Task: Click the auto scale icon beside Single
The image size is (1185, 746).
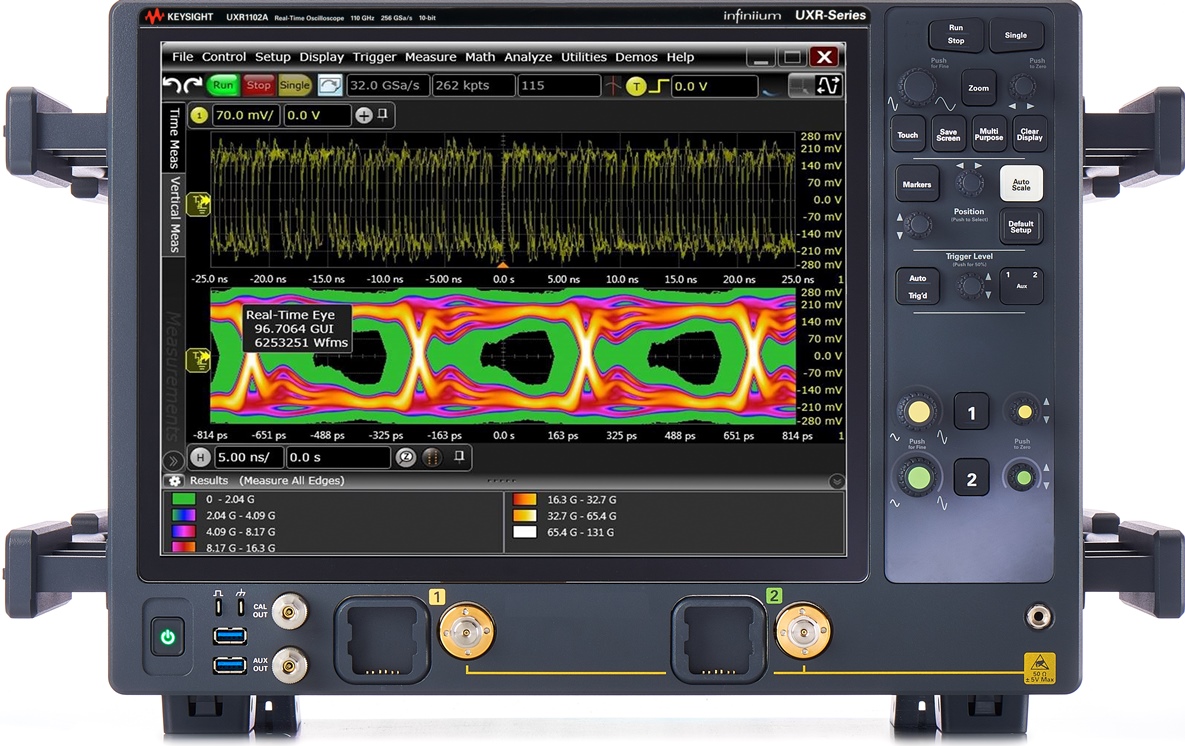Action: pyautogui.click(x=330, y=86)
